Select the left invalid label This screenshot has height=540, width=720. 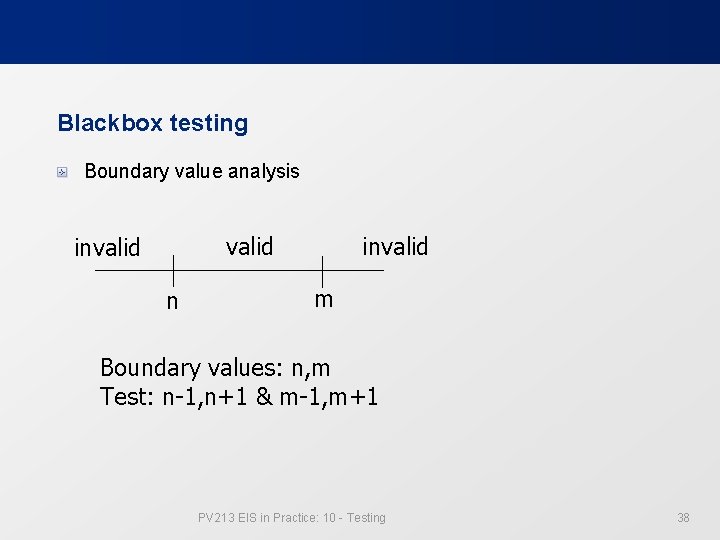[x=107, y=248]
